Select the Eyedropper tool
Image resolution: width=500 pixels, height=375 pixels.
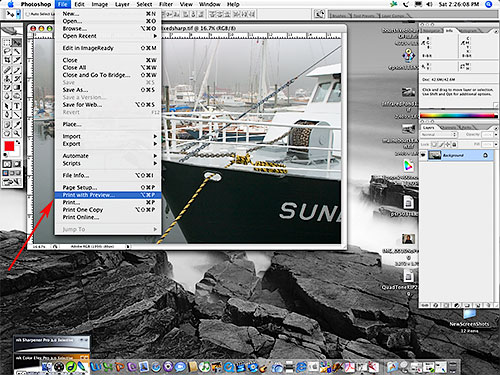[17, 125]
